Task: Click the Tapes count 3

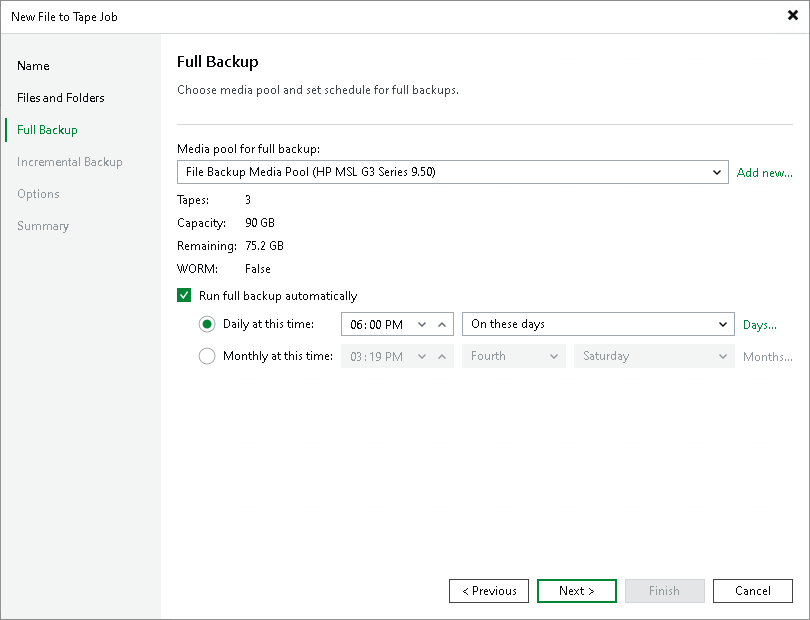Action: [x=248, y=200]
